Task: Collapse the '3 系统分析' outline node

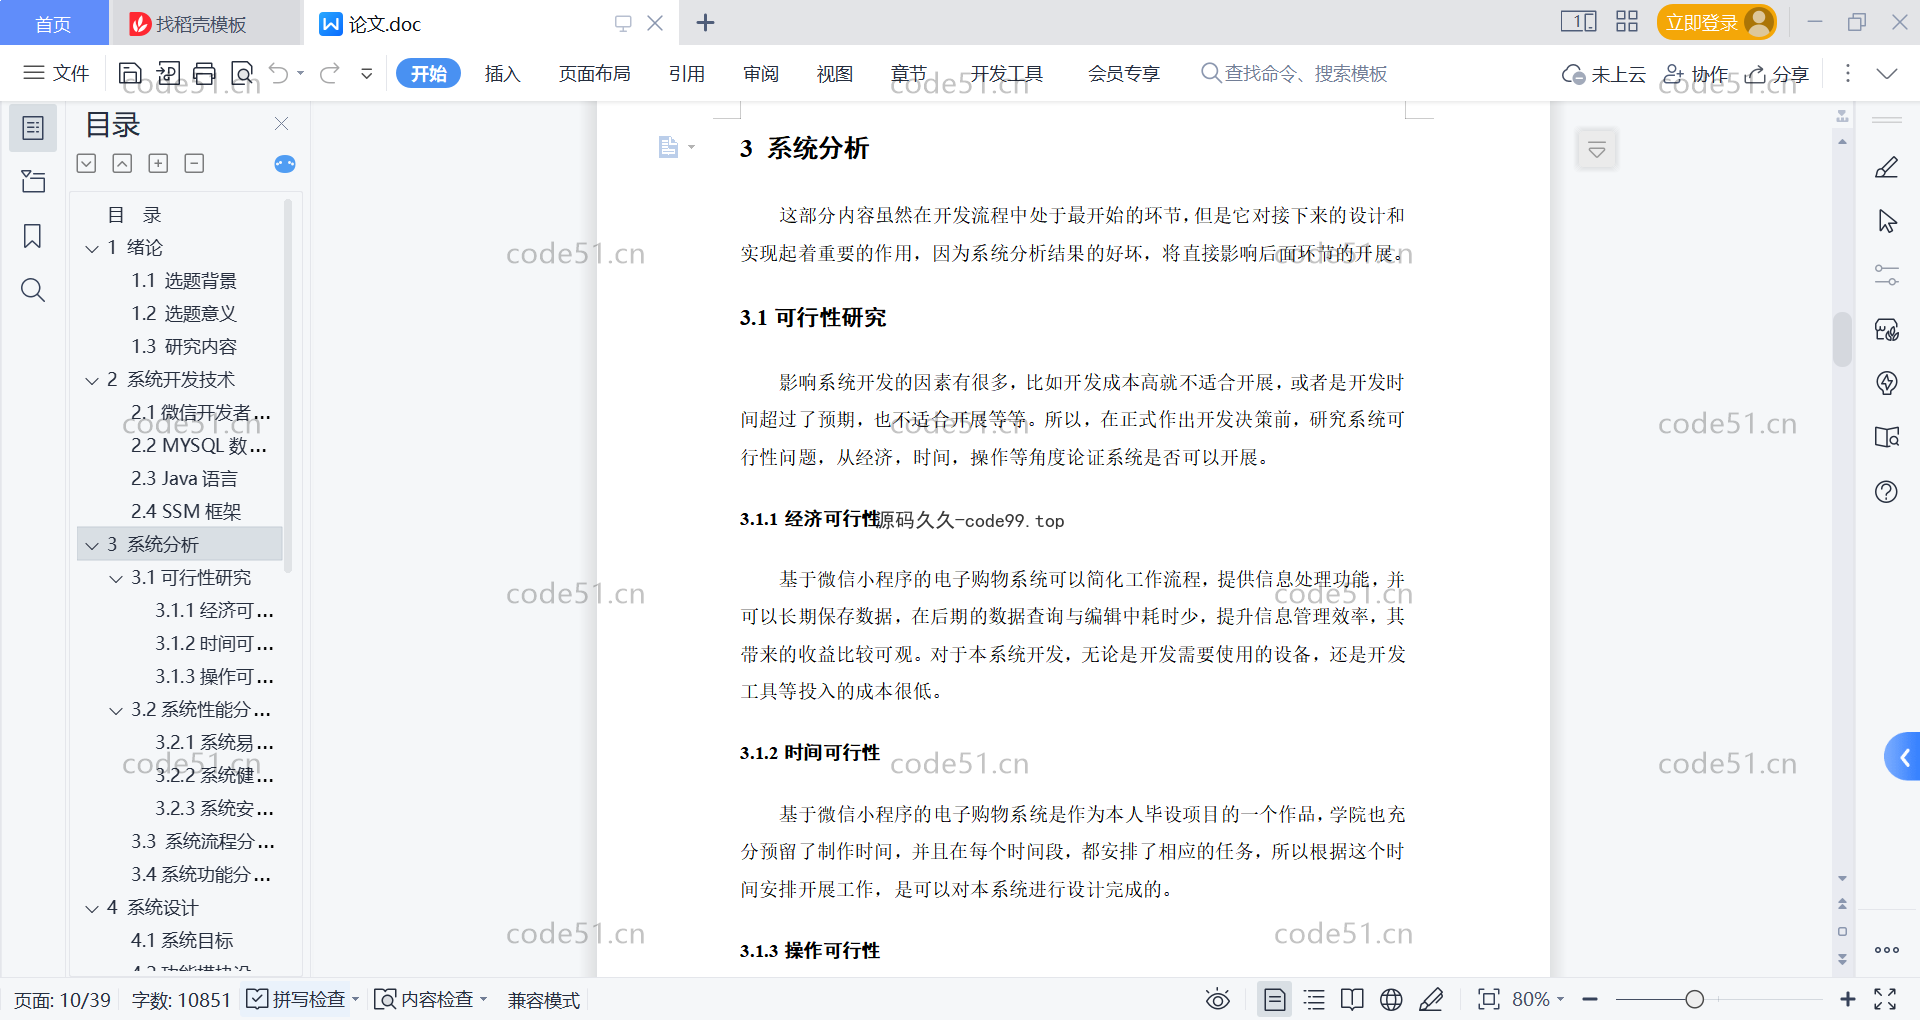Action: (92, 545)
